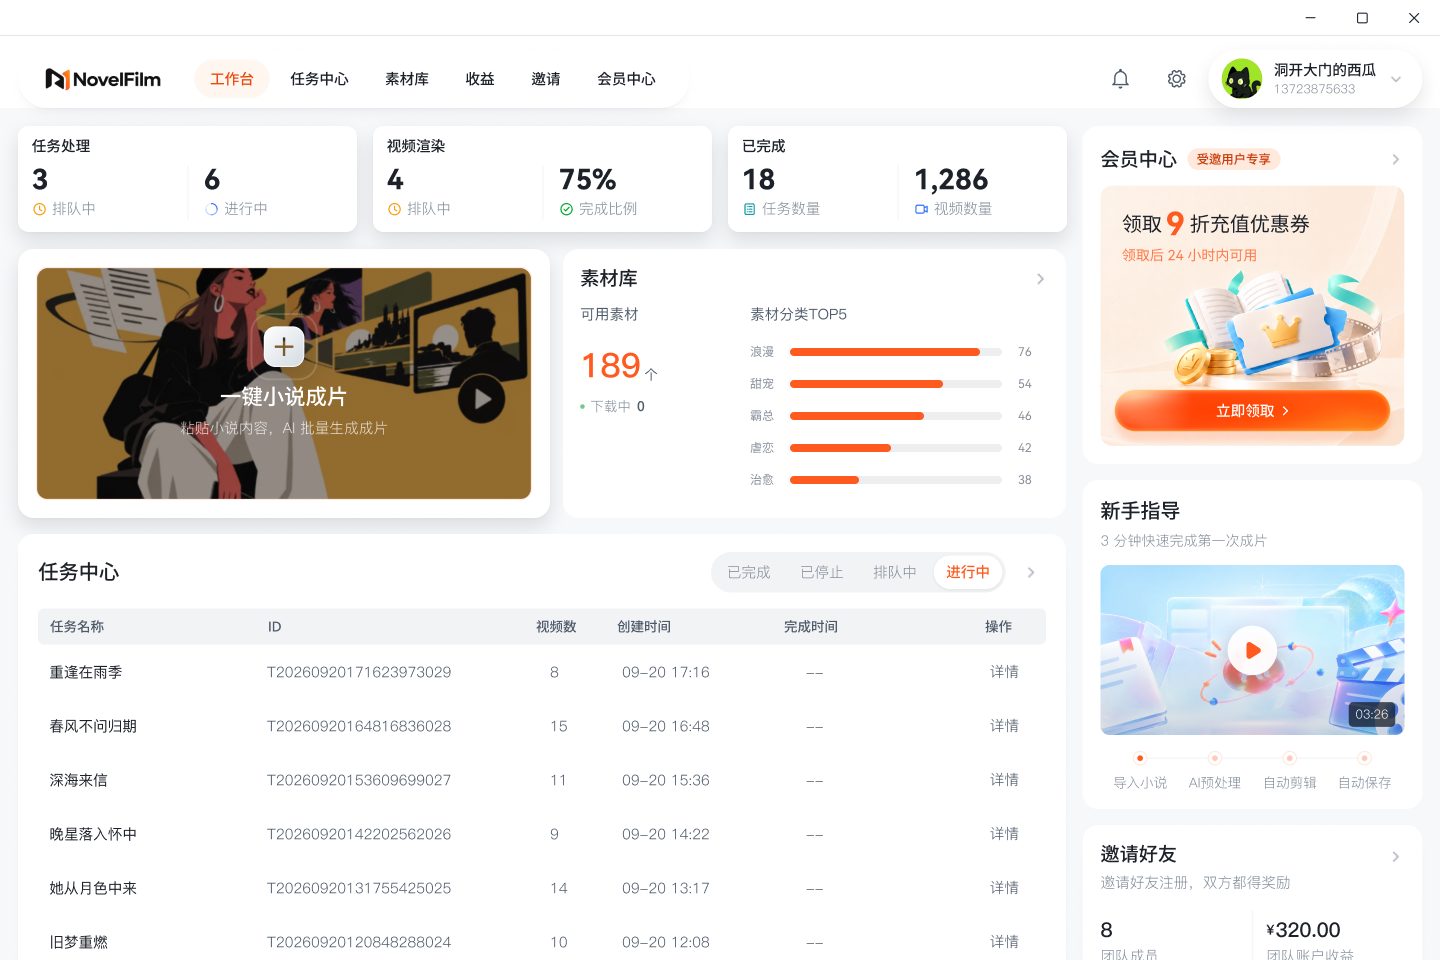Open 任务中心 in top navigation
The width and height of the screenshot is (1440, 960).
[320, 79]
